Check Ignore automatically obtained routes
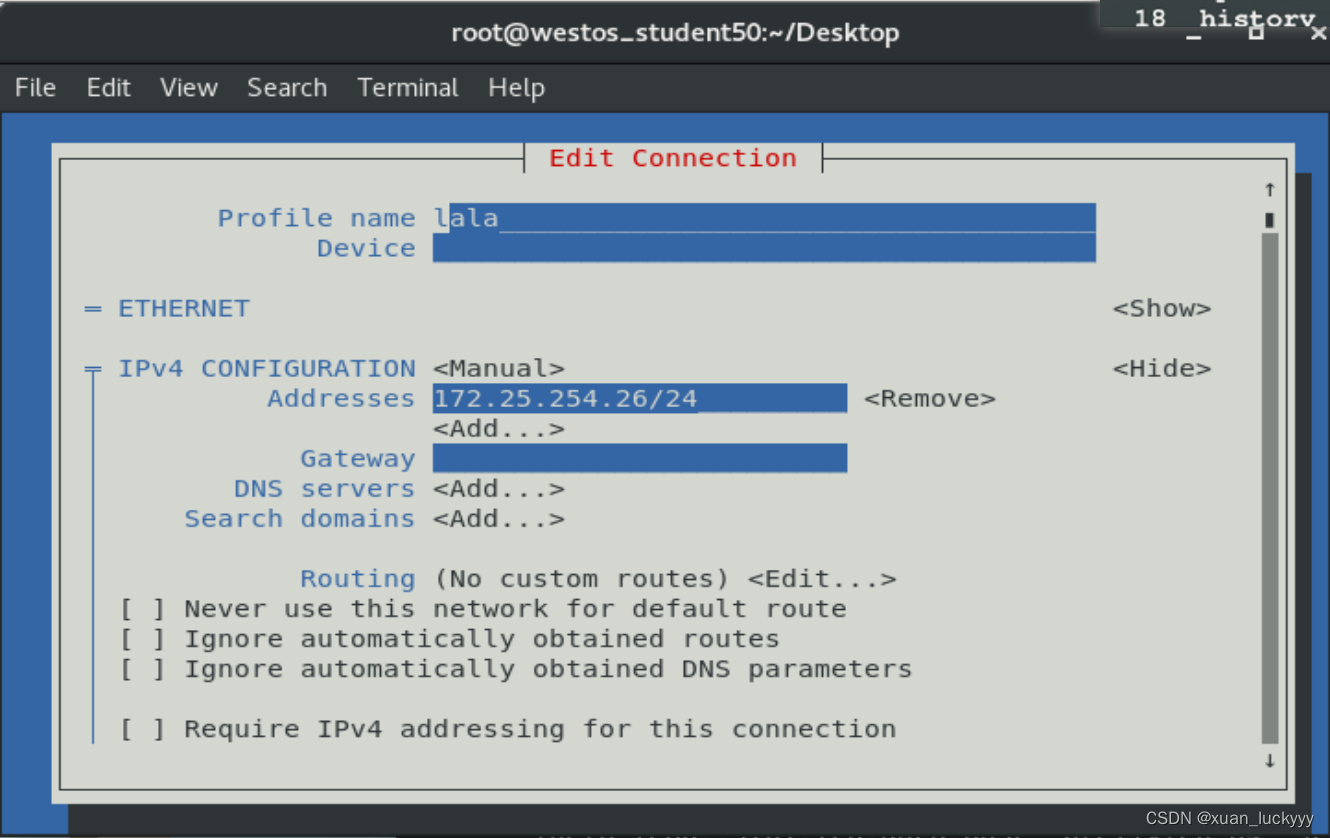Viewport: 1330px width, 838px height. [142, 639]
